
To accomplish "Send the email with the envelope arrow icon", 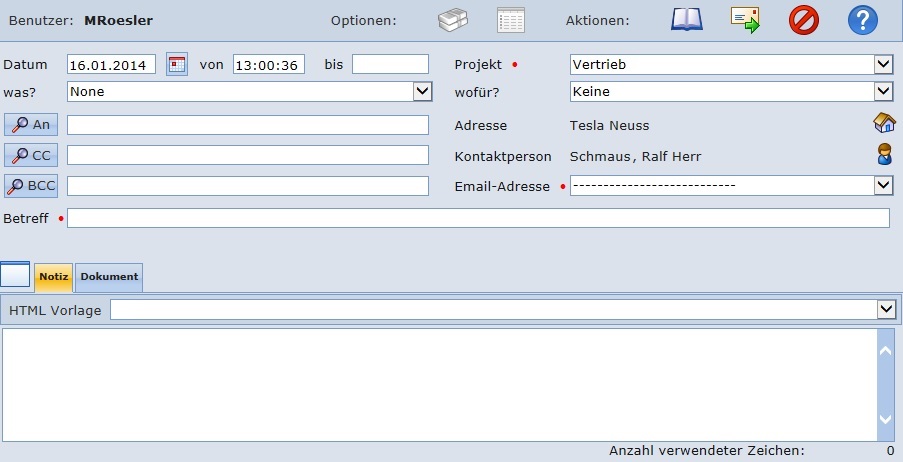I will pos(745,20).
